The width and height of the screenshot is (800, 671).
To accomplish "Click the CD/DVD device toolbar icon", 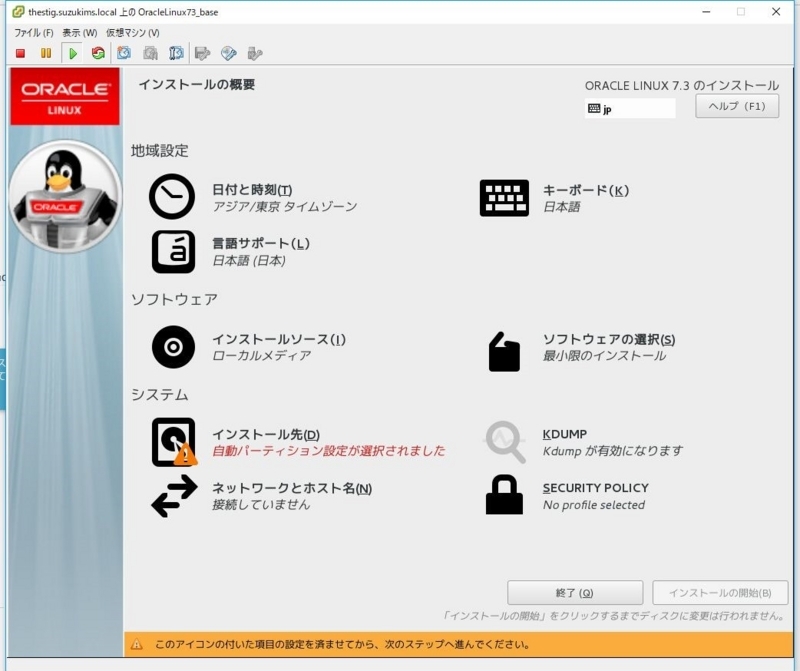I will click(229, 53).
